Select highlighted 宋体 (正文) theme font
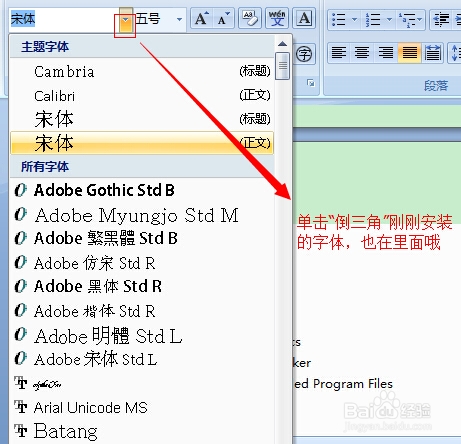461x444 pixels. 142,143
